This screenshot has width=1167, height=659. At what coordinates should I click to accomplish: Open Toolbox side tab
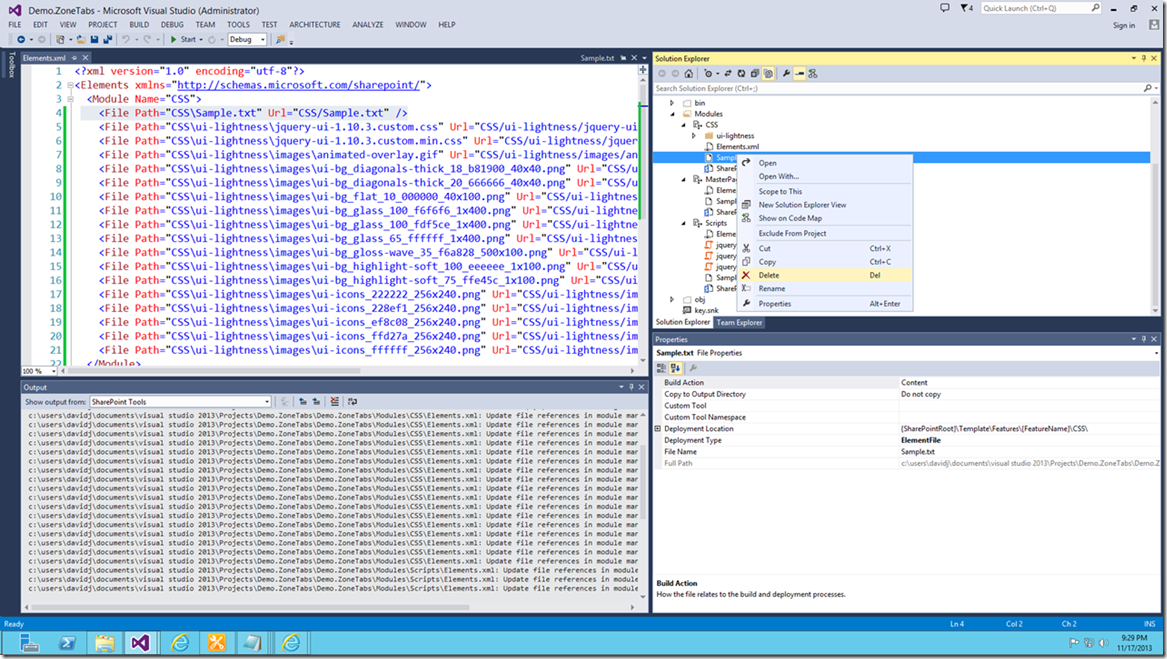point(11,65)
